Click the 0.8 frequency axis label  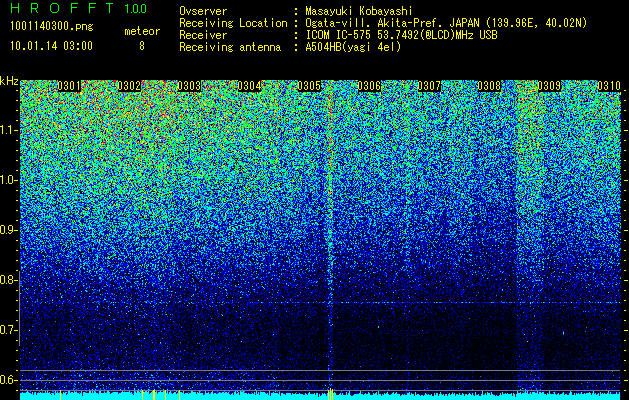tap(8, 280)
